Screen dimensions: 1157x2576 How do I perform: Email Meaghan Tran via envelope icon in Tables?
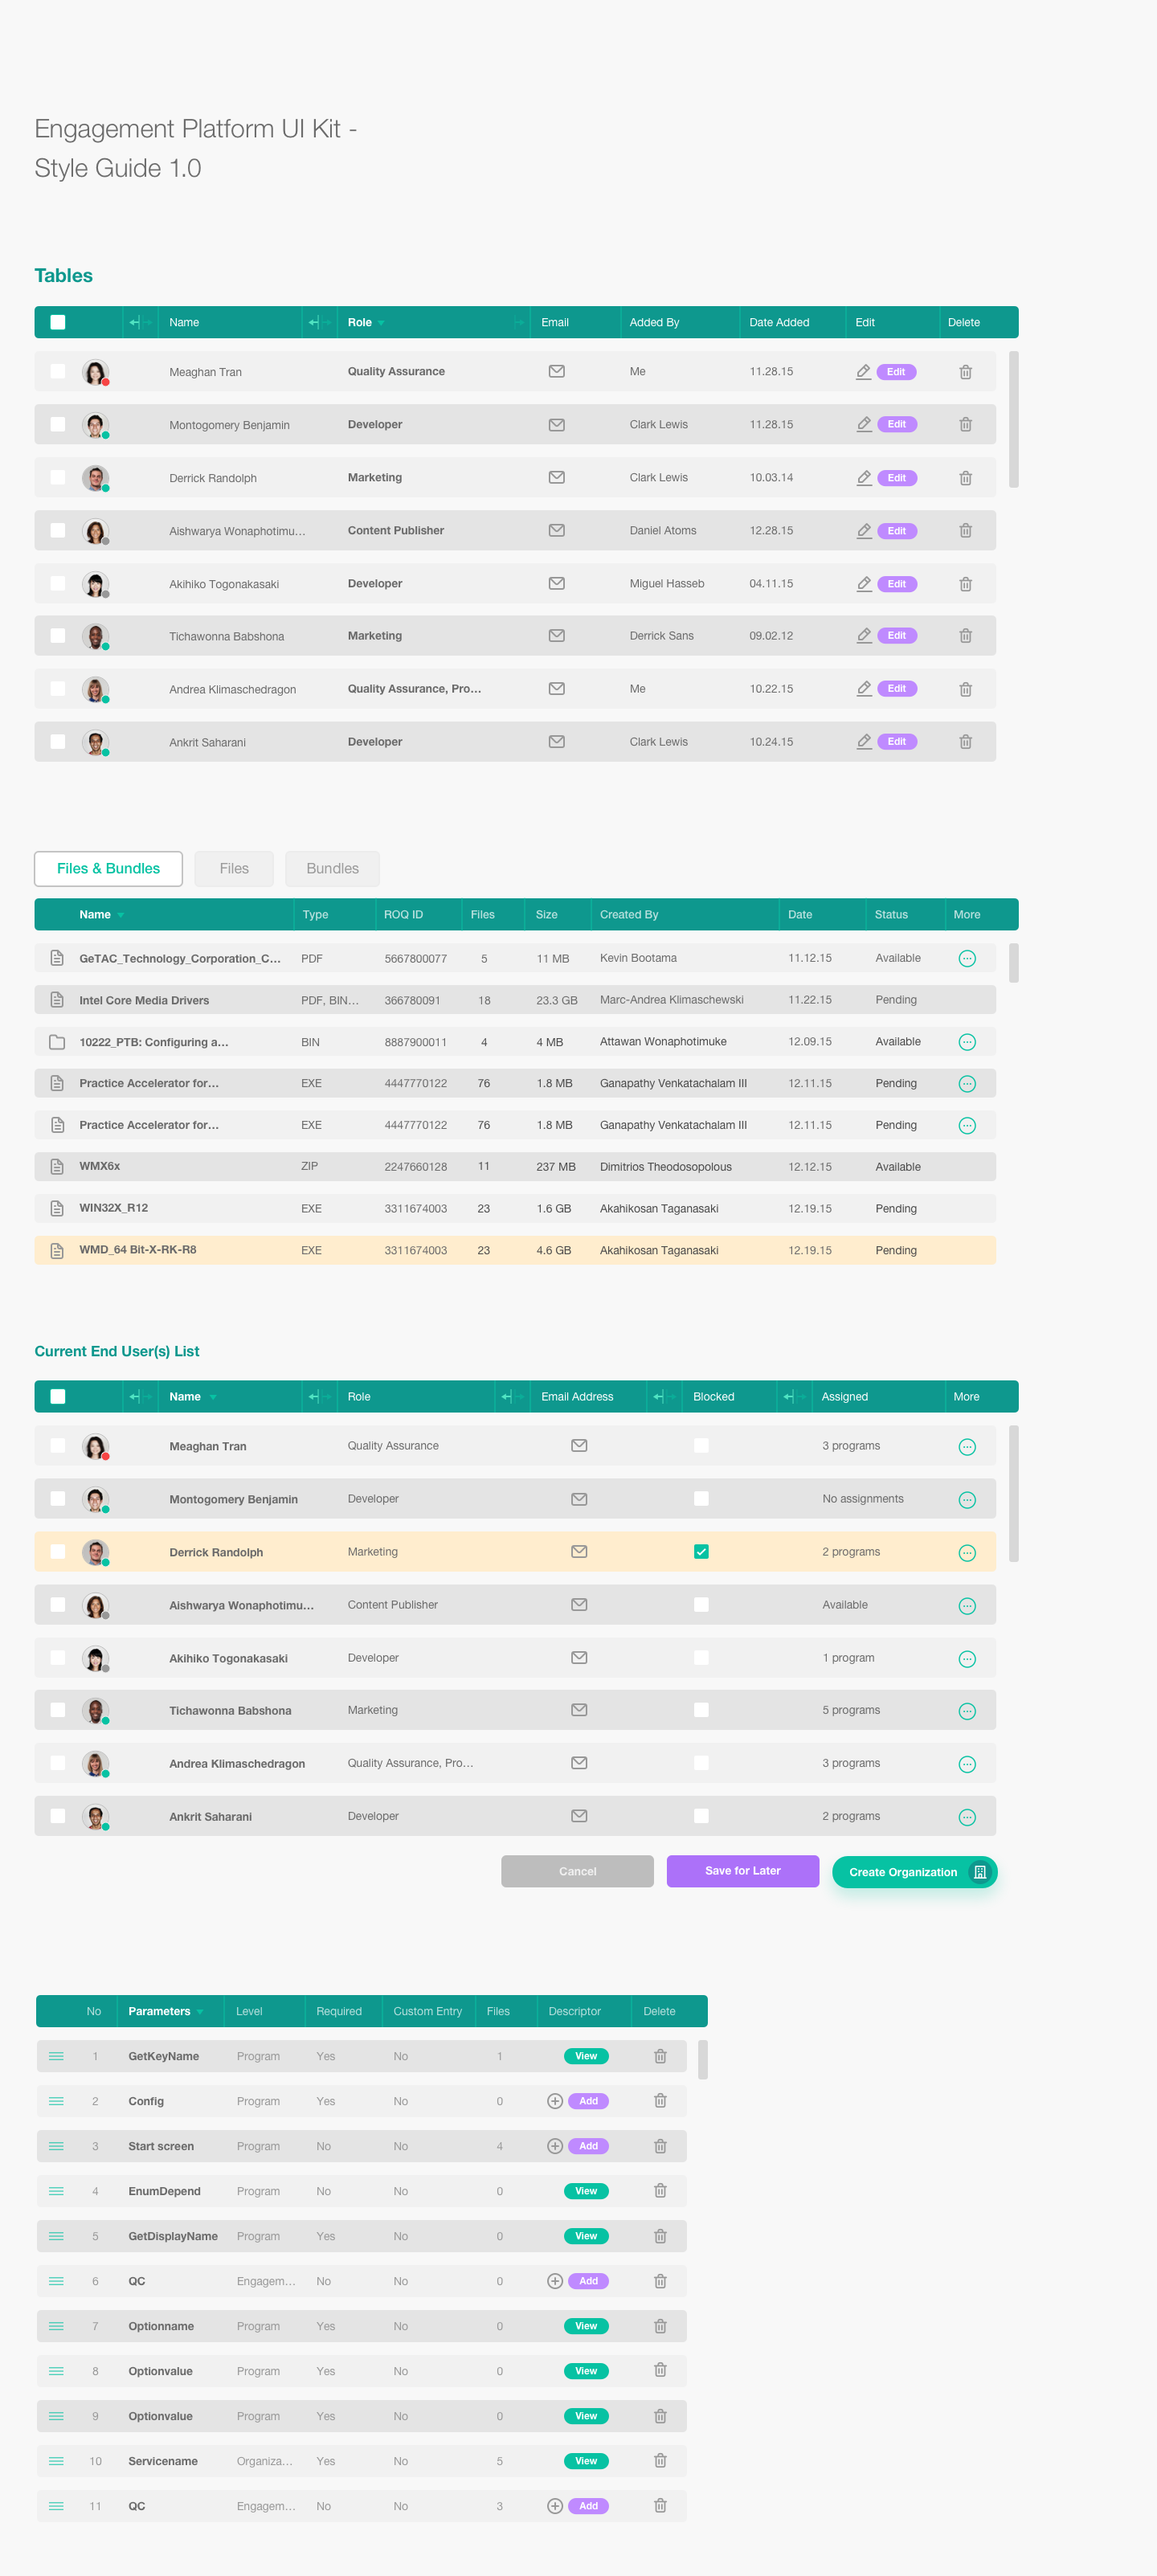pos(557,371)
